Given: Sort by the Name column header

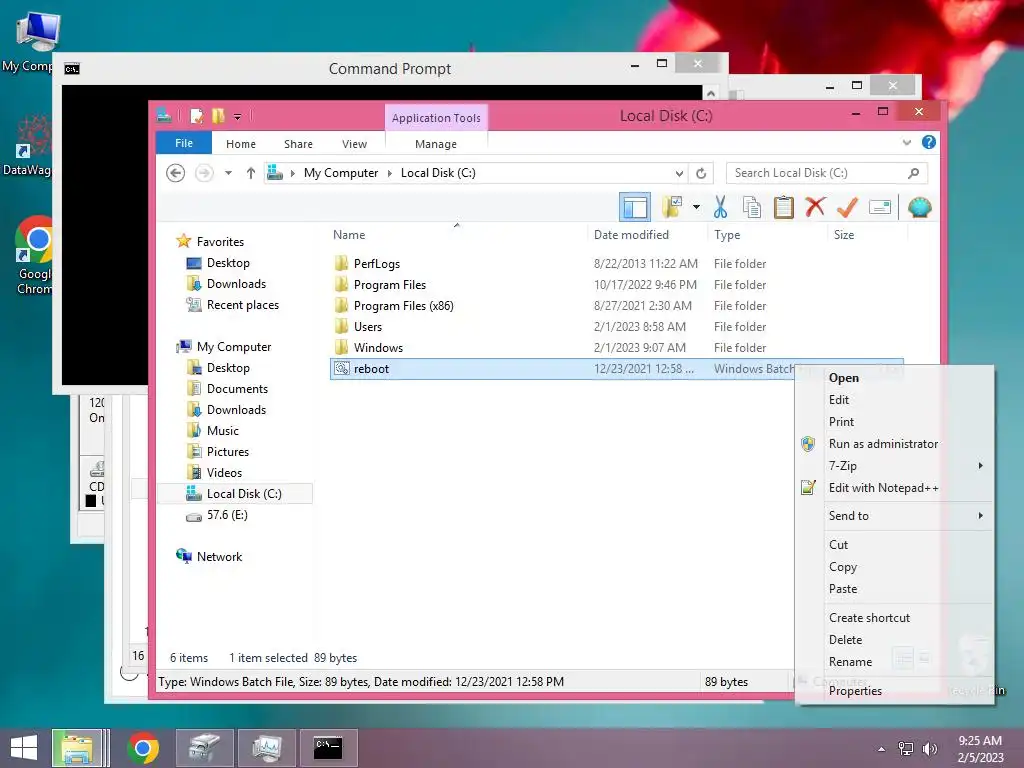Looking at the screenshot, I should 456,234.
